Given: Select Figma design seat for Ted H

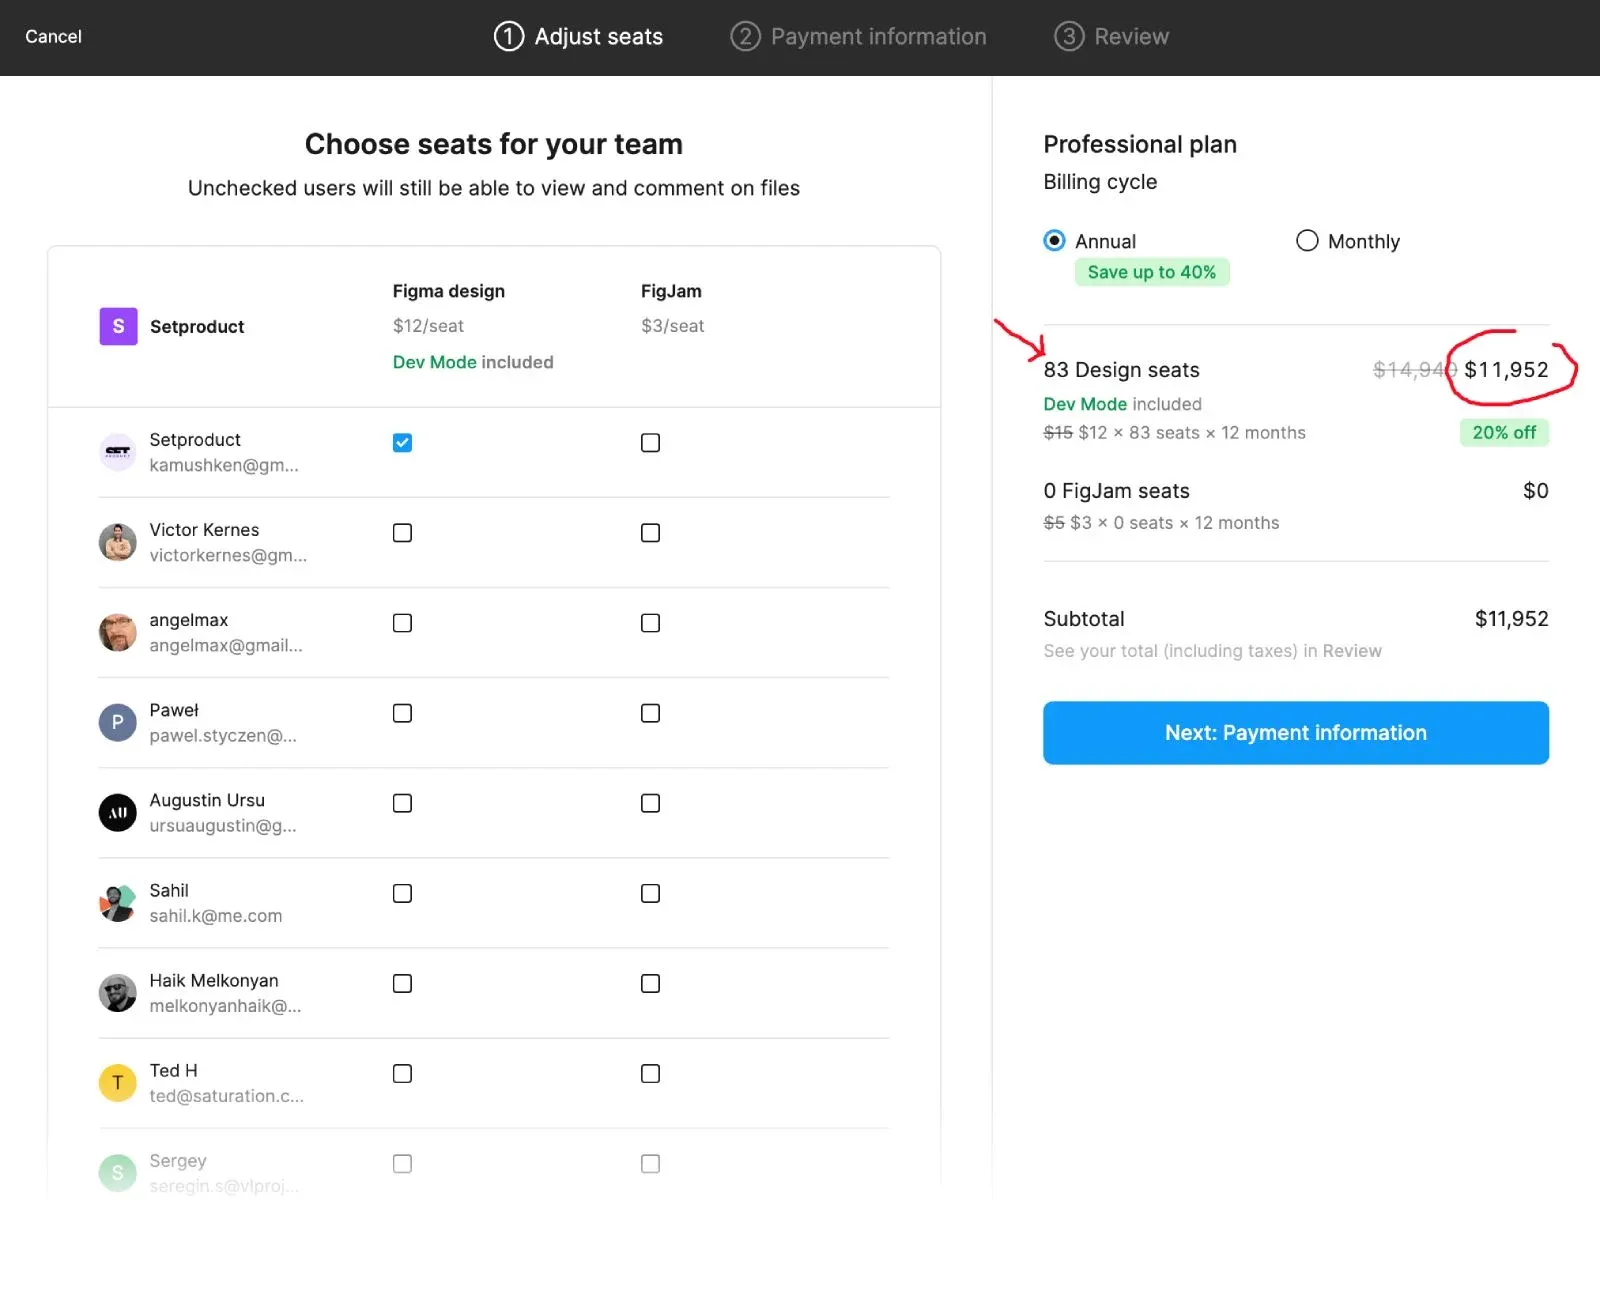Looking at the screenshot, I should coord(402,1072).
